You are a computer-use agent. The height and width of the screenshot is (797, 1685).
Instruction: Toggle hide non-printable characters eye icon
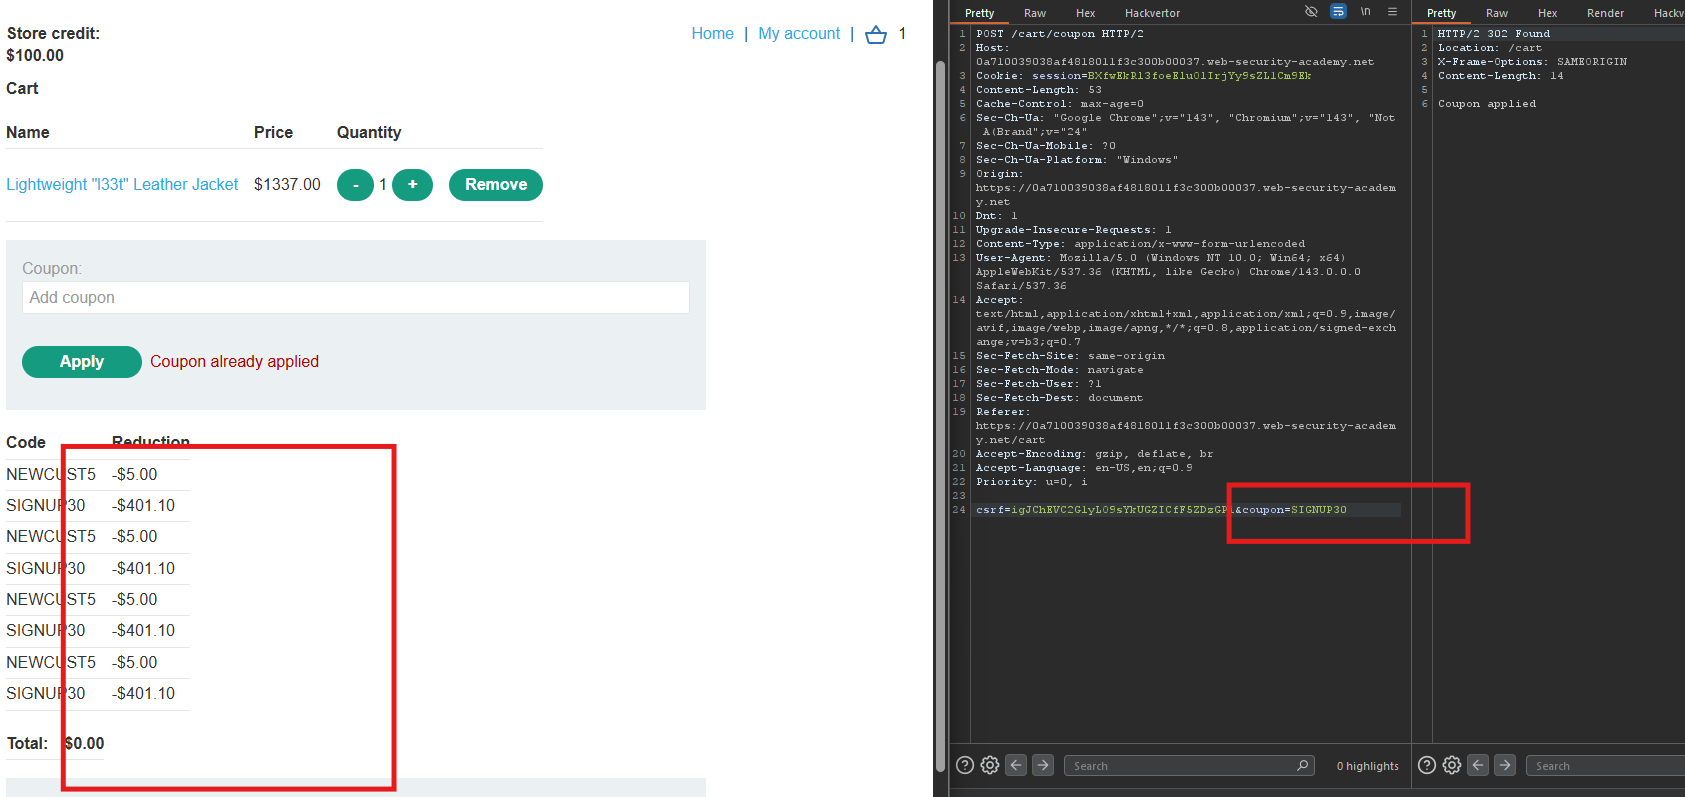(1311, 12)
